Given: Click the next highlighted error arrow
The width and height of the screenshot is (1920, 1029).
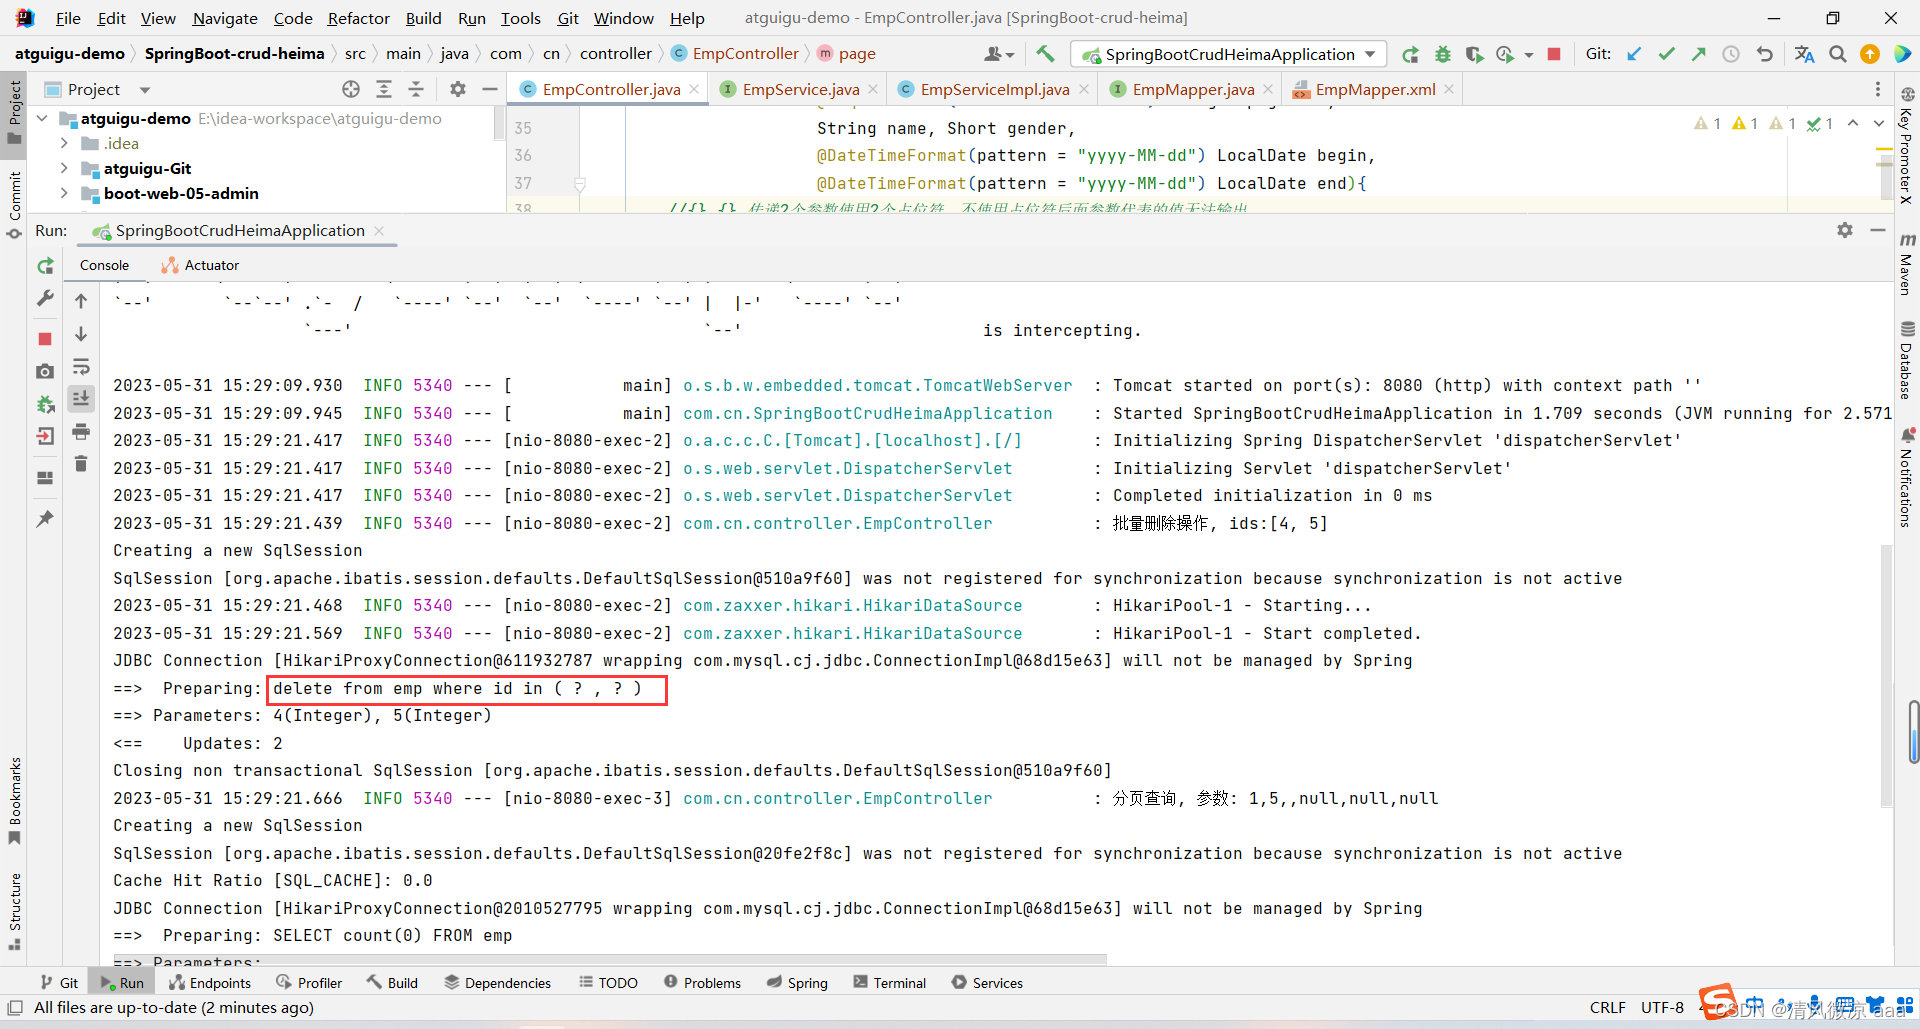Looking at the screenshot, I should pos(1879,123).
